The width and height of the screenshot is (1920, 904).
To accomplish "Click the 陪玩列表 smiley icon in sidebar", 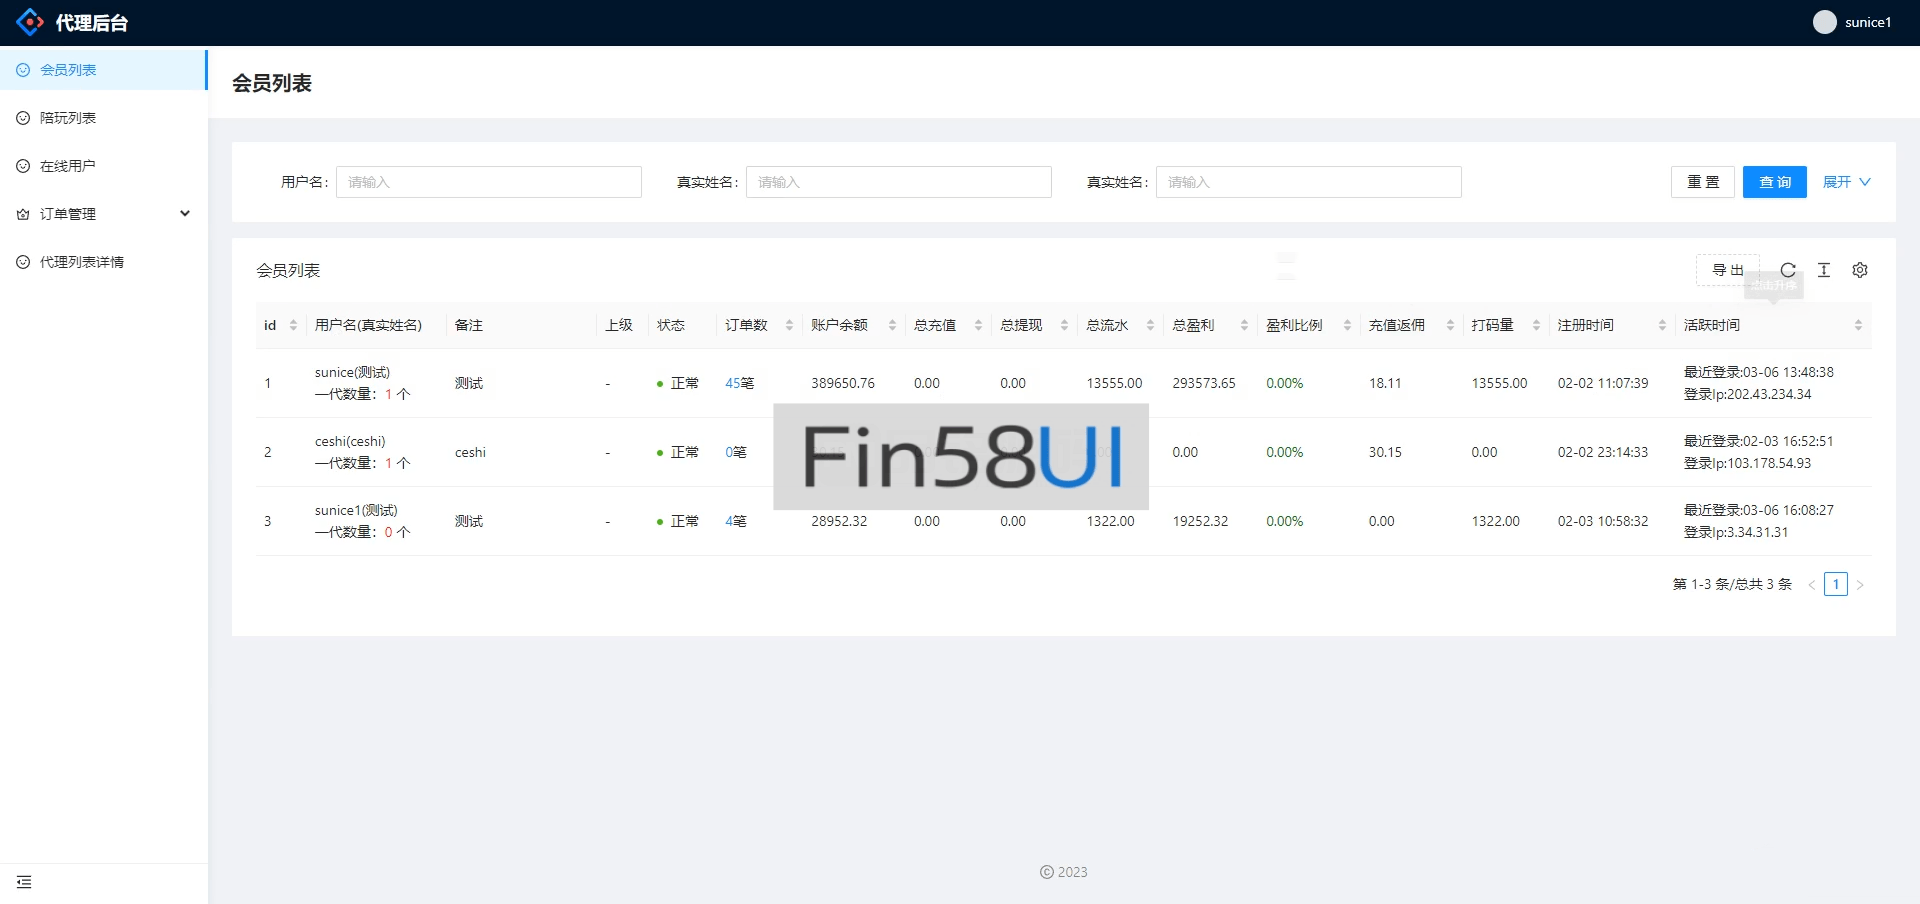I will (22, 117).
